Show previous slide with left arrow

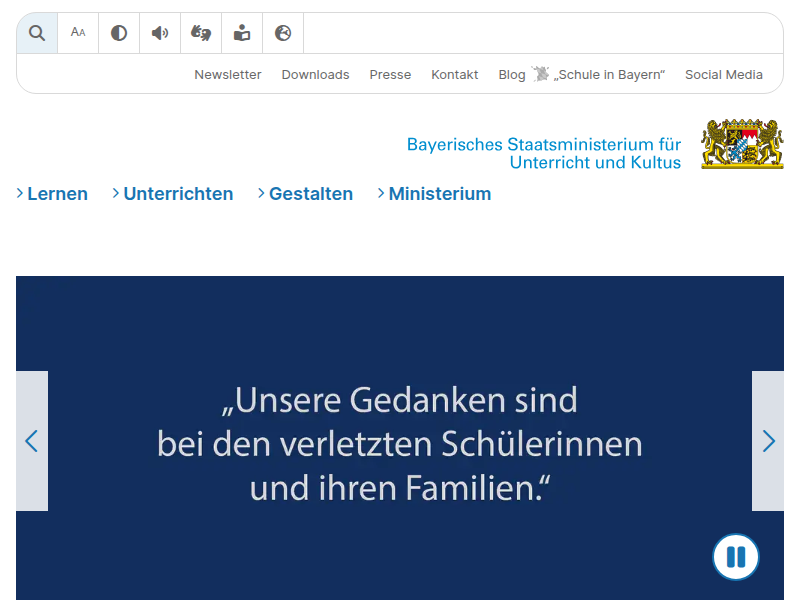pos(32,441)
